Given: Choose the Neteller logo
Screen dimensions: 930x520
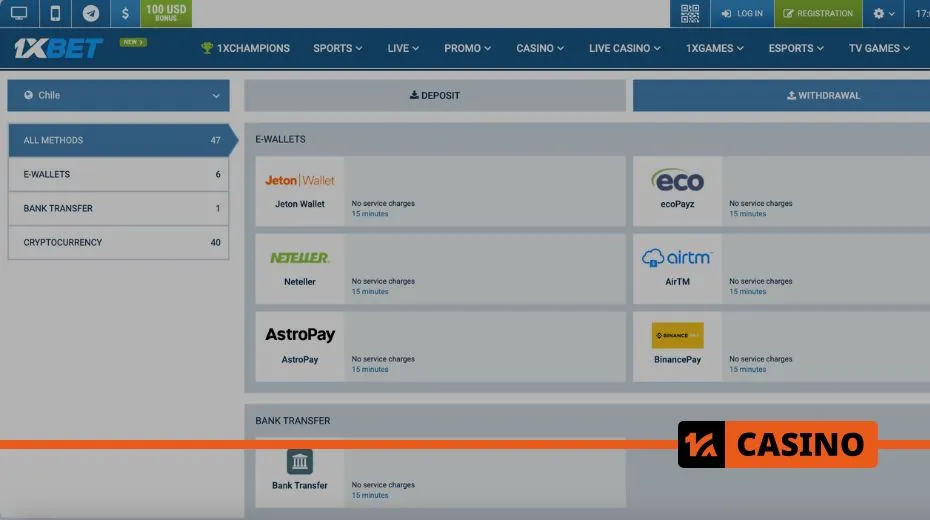Looking at the screenshot, I should pyautogui.click(x=300, y=258).
